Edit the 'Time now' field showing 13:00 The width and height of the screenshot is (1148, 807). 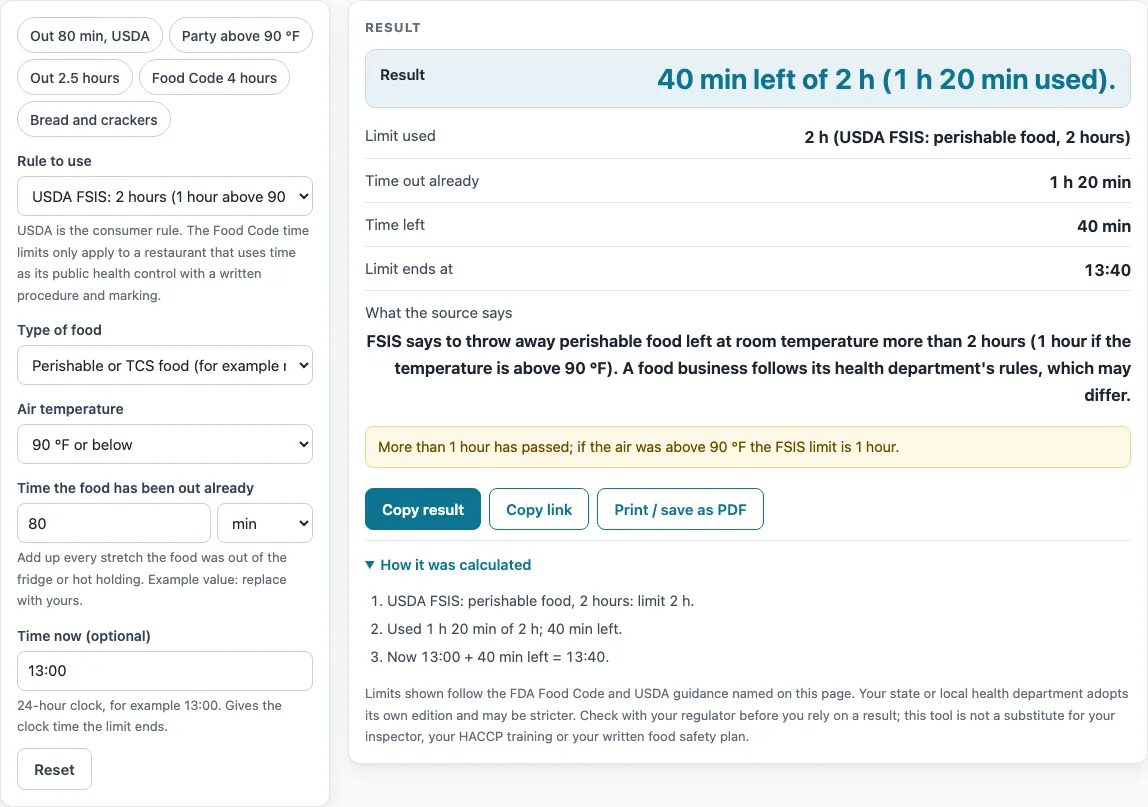165,671
